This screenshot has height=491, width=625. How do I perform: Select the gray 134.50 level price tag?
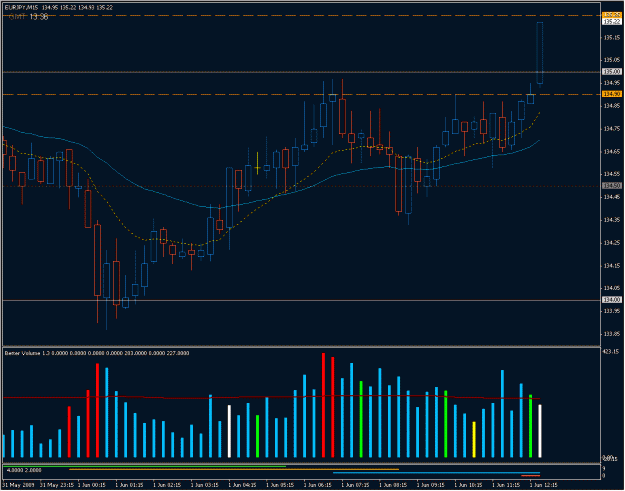coord(612,186)
